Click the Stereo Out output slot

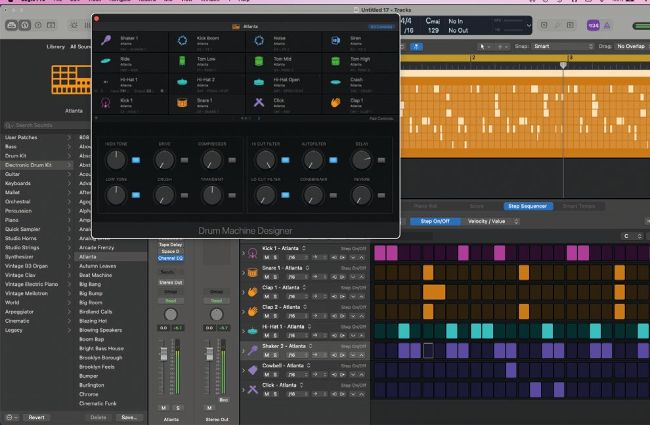[x=170, y=282]
